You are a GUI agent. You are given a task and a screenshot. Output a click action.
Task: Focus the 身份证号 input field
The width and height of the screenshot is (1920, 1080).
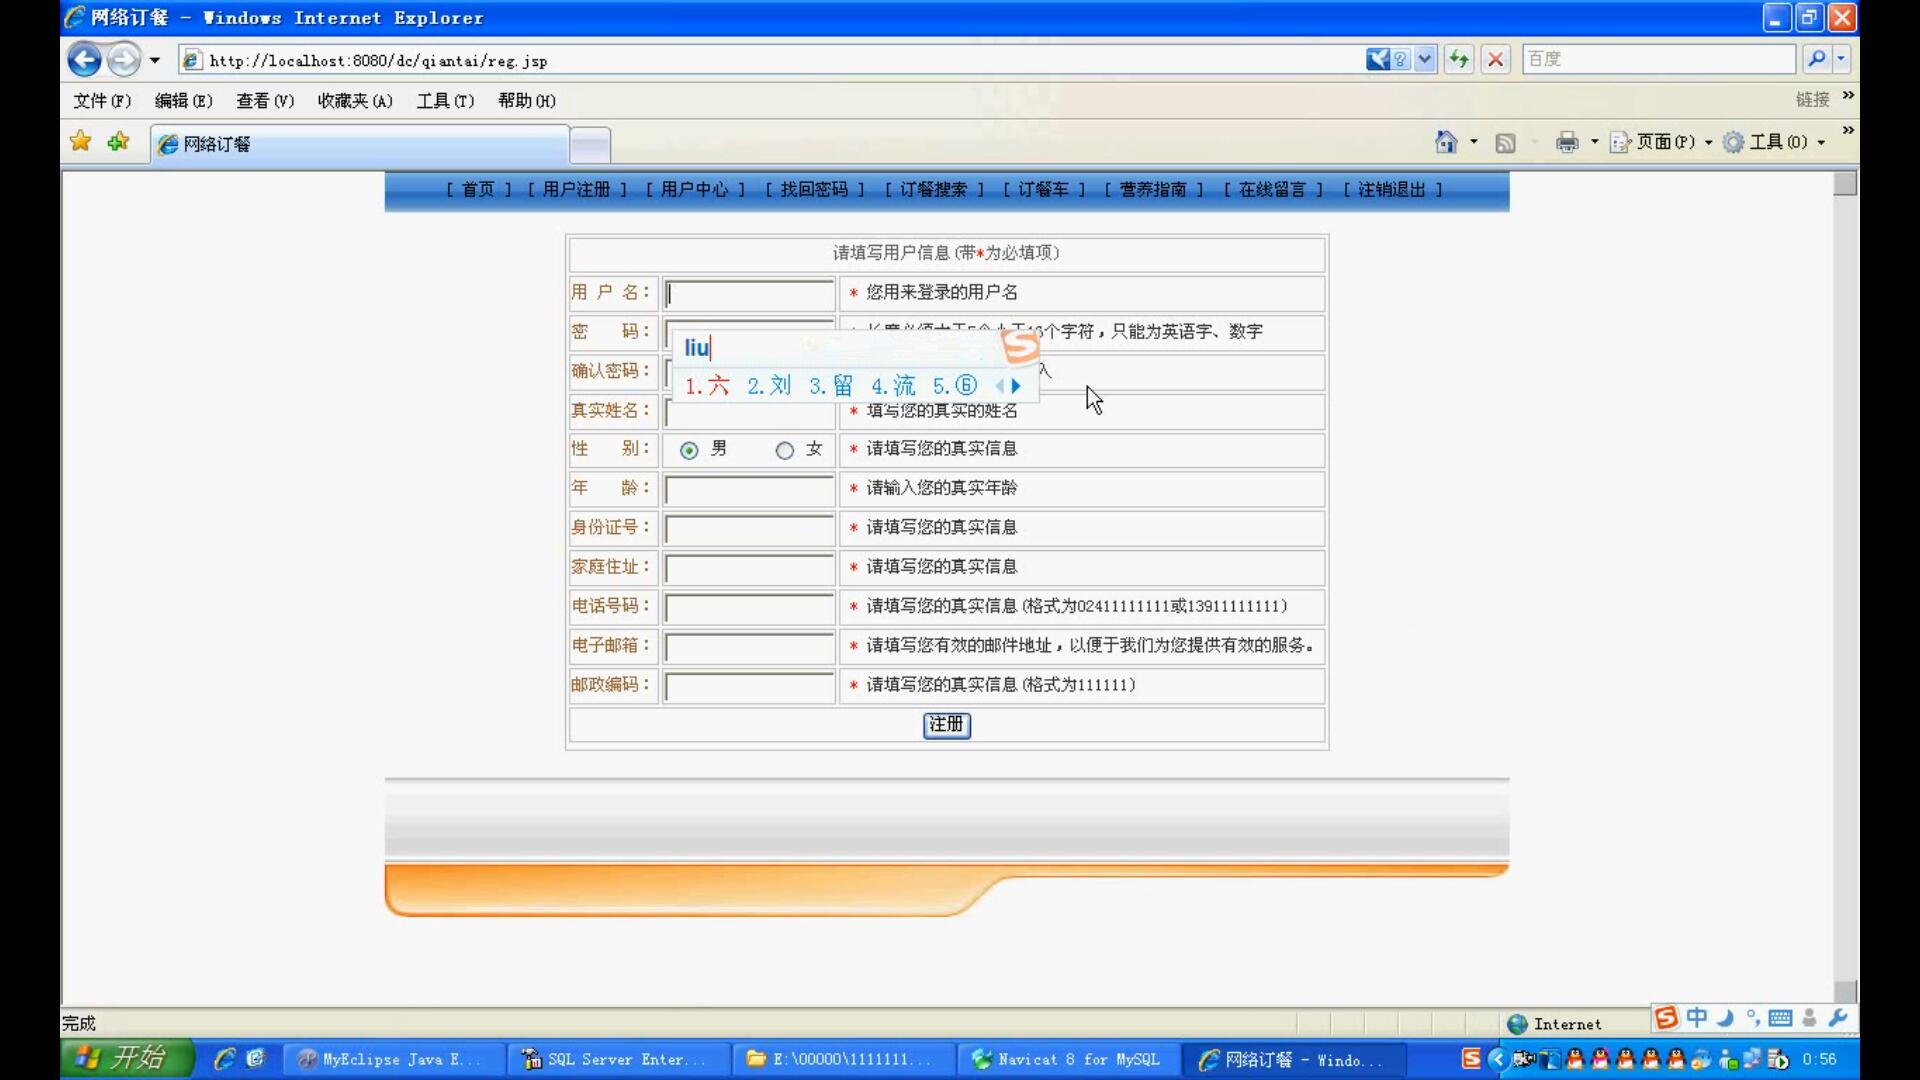749,529
